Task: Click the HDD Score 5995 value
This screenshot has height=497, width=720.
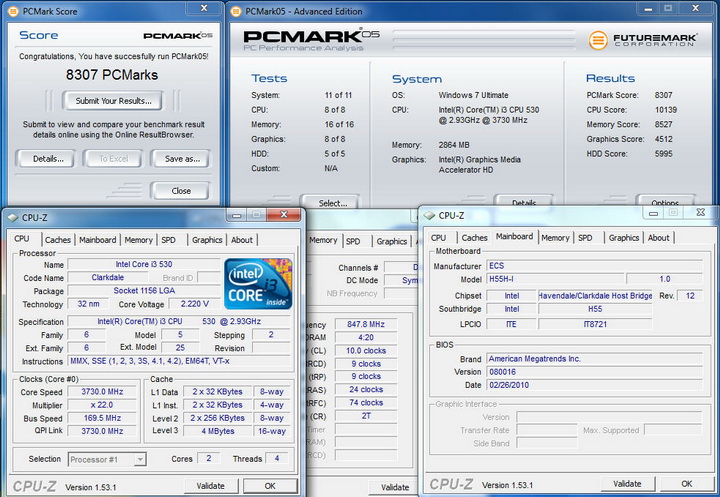Action: pos(664,154)
